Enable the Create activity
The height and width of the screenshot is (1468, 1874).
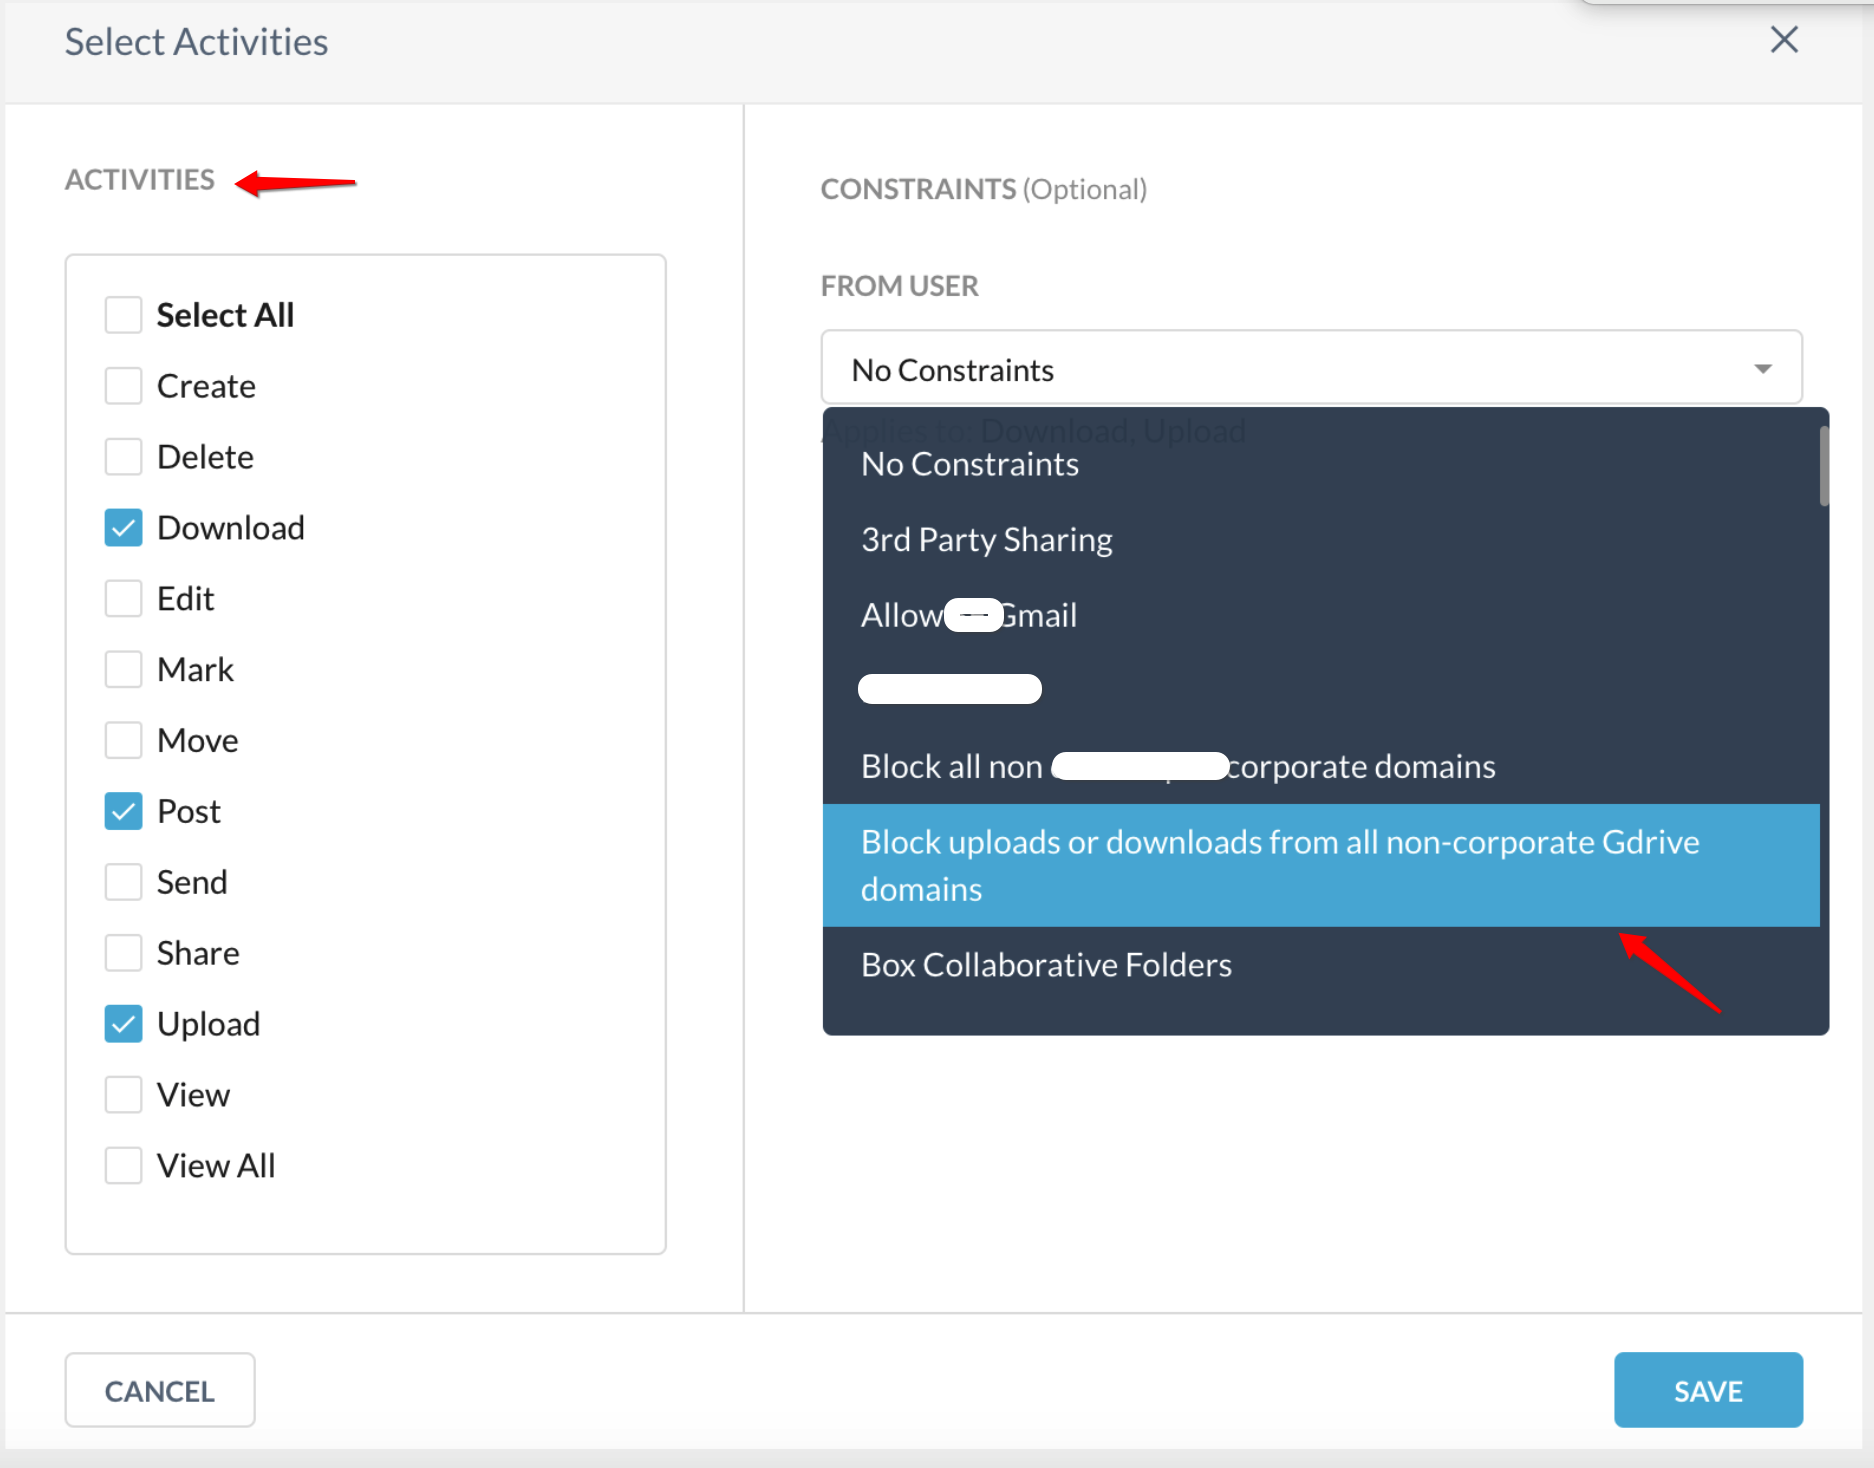tap(123, 385)
